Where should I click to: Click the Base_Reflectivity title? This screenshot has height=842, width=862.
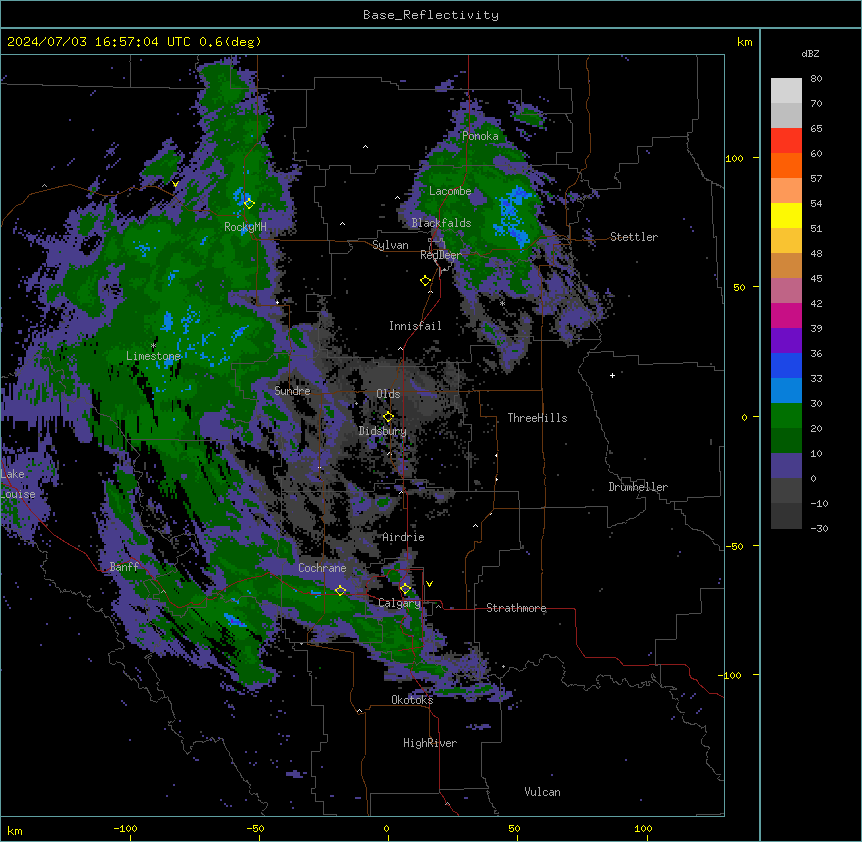pyautogui.click(x=431, y=15)
